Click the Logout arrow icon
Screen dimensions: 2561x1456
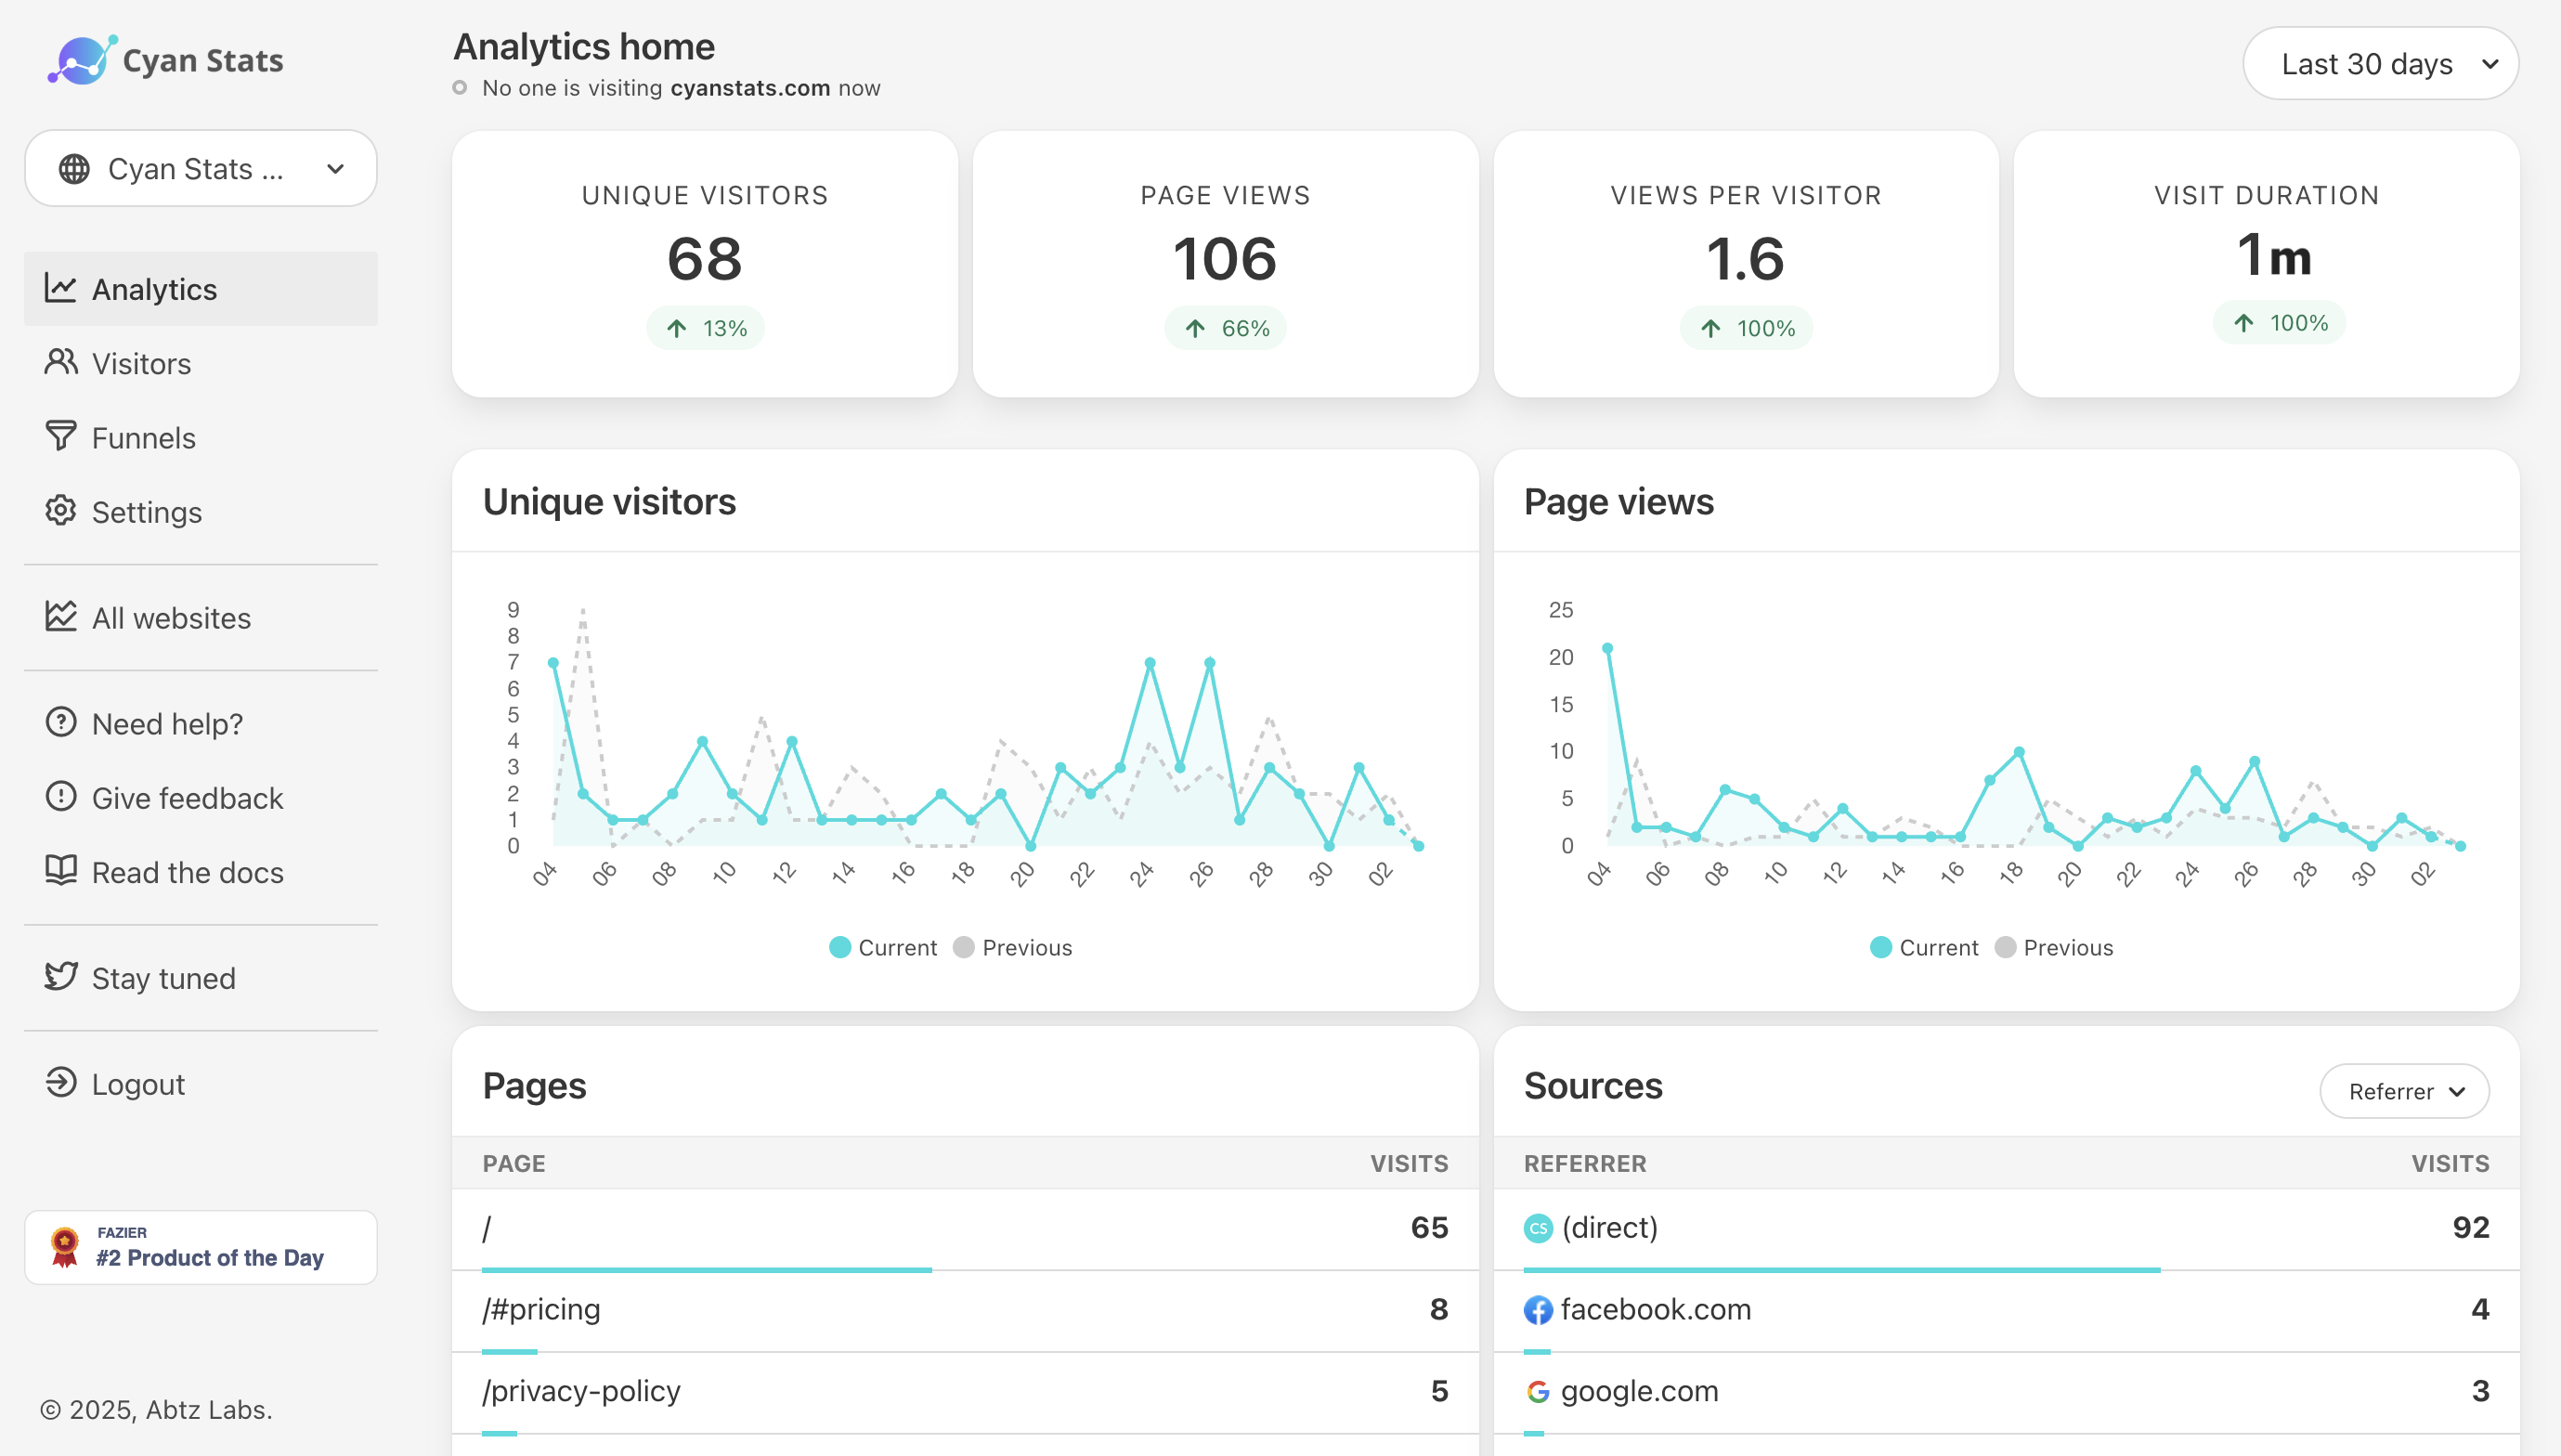click(61, 1083)
